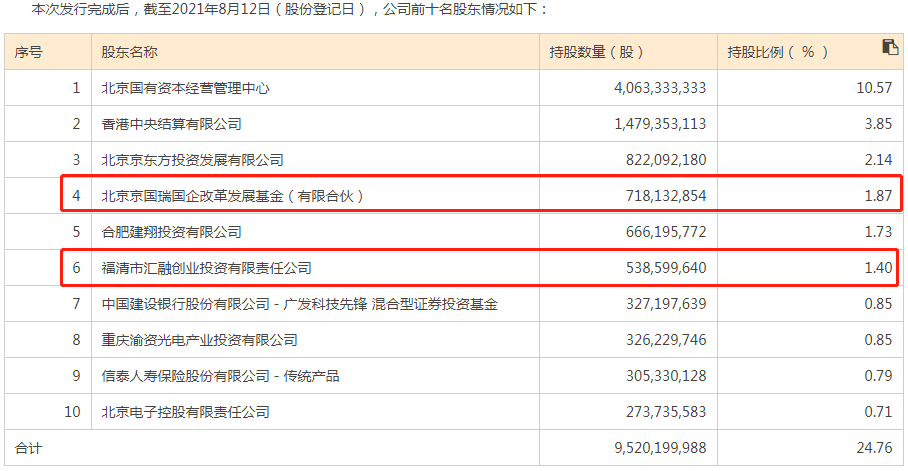
Task: Click the copy table icon in header
Action: coord(889,47)
